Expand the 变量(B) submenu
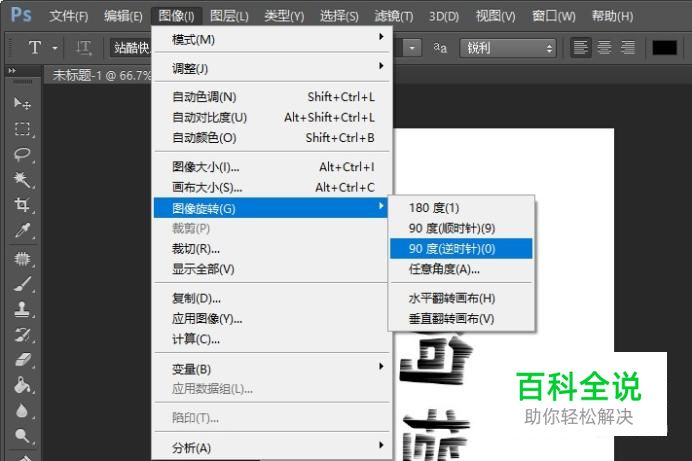692x461 pixels. point(272,369)
